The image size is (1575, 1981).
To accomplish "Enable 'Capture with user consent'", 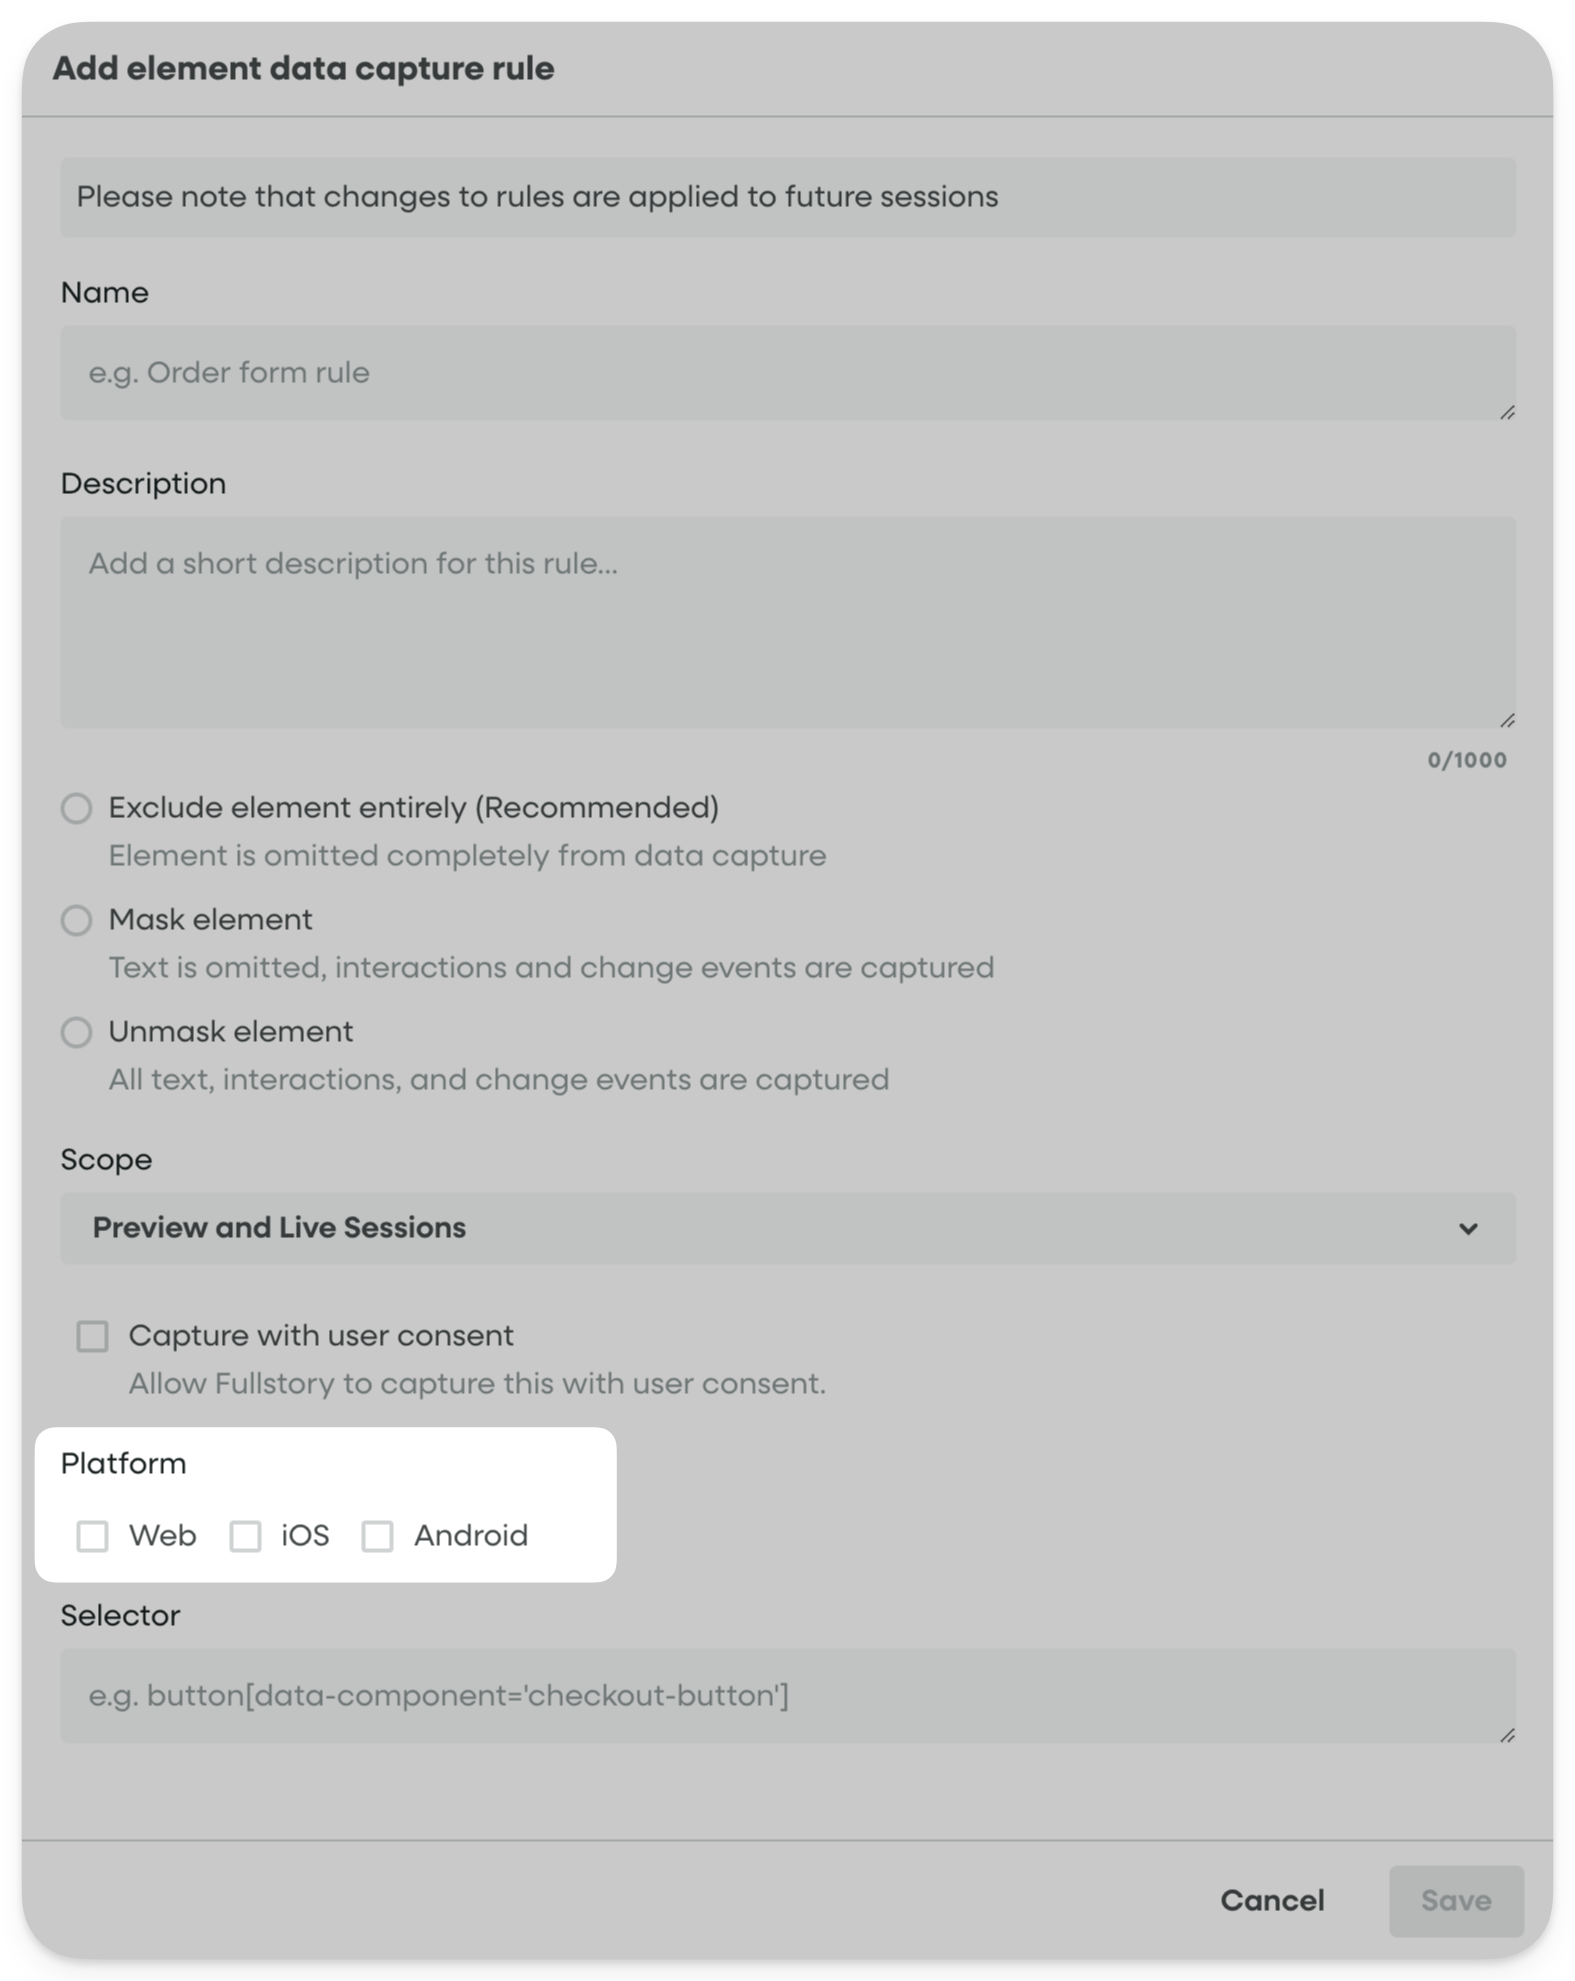I will click(91, 1336).
